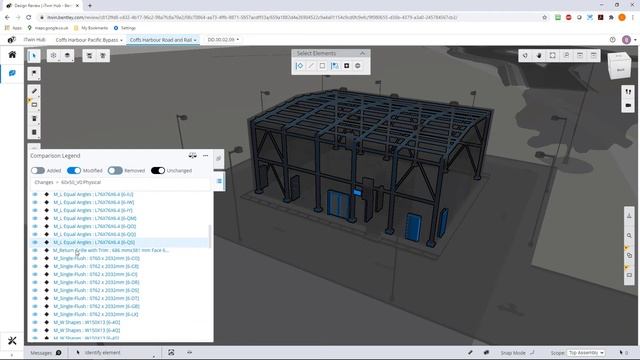Click the magnifier search icon on right toolbar
This screenshot has height=360, width=640.
pyautogui.click(x=629, y=236)
